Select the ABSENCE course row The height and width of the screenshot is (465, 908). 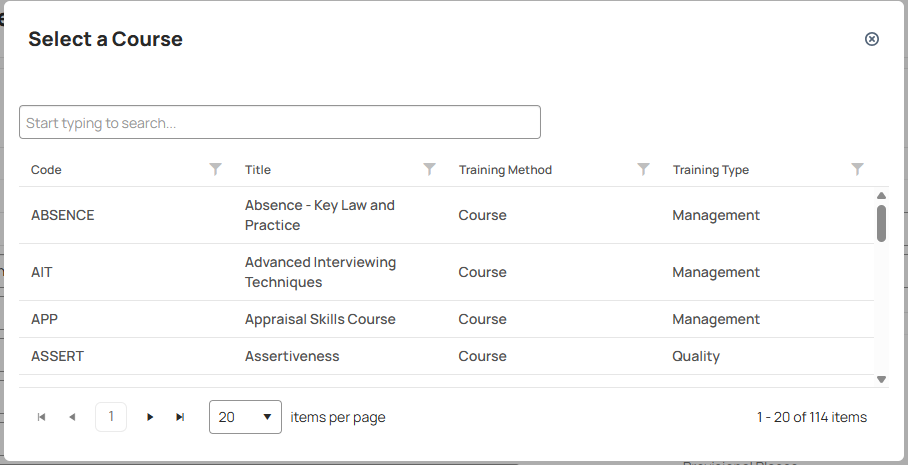446,215
